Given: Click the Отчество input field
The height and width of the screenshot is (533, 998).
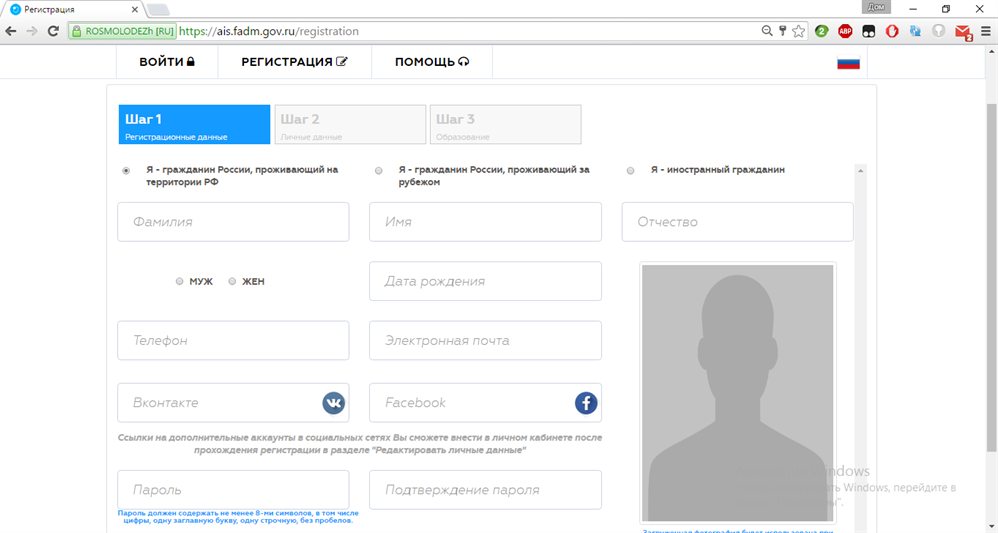Looking at the screenshot, I should coord(738,222).
